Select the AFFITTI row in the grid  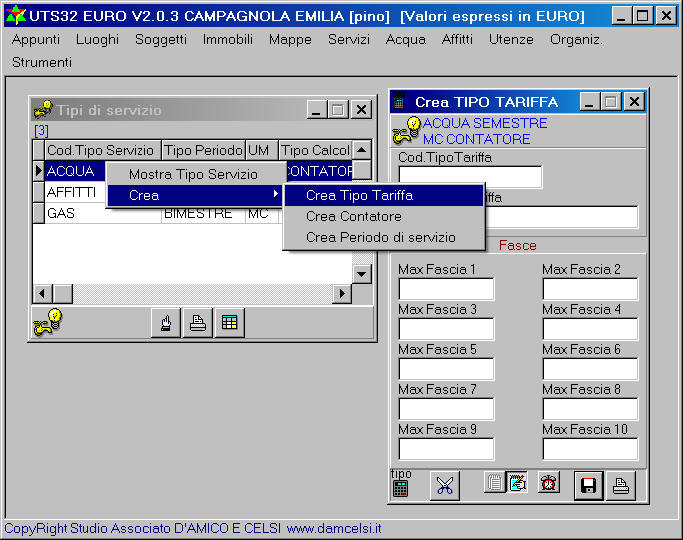tap(71, 192)
